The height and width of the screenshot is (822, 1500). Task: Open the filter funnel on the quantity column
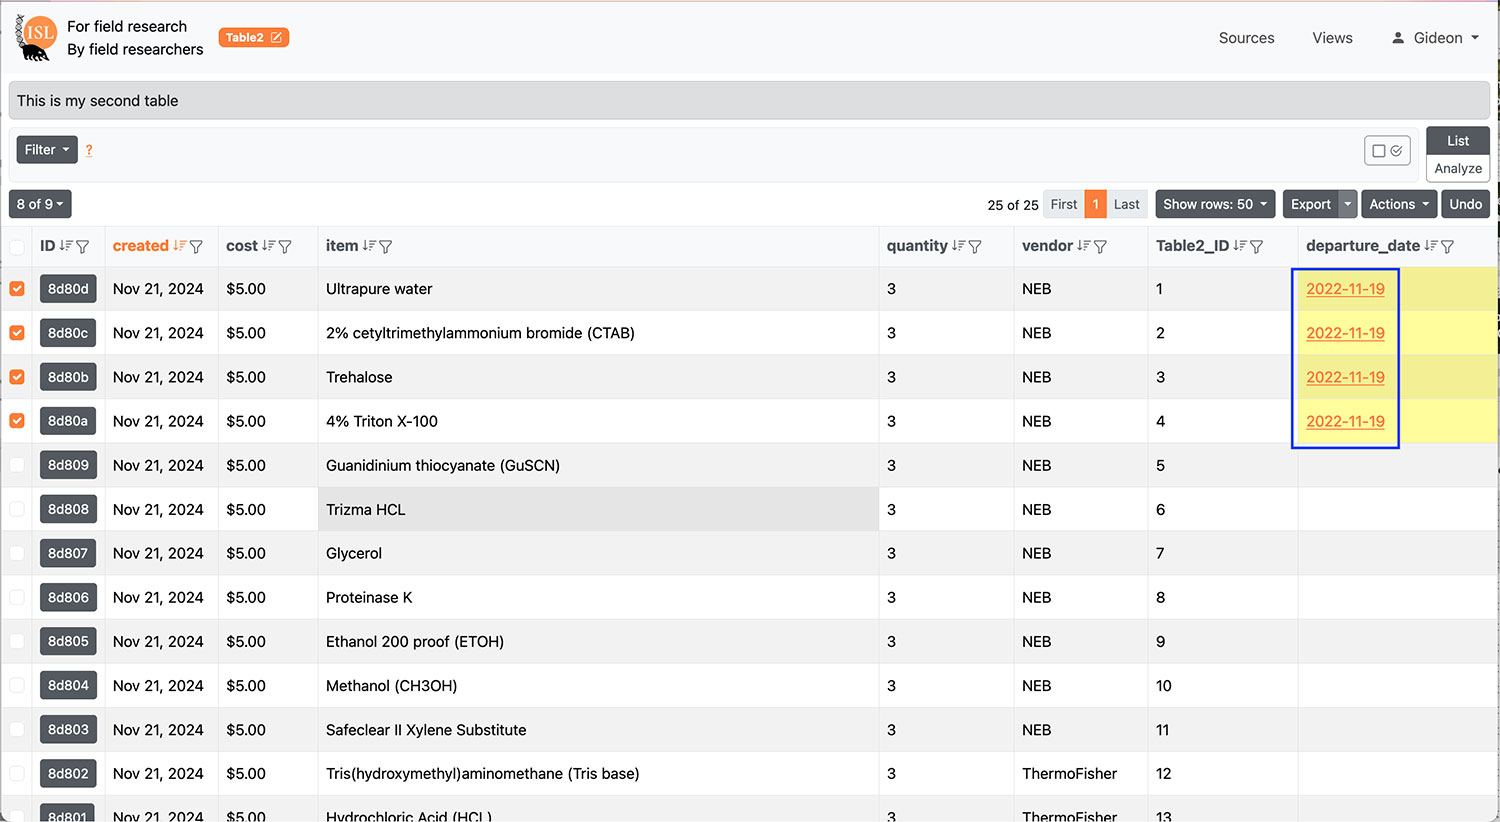point(975,246)
